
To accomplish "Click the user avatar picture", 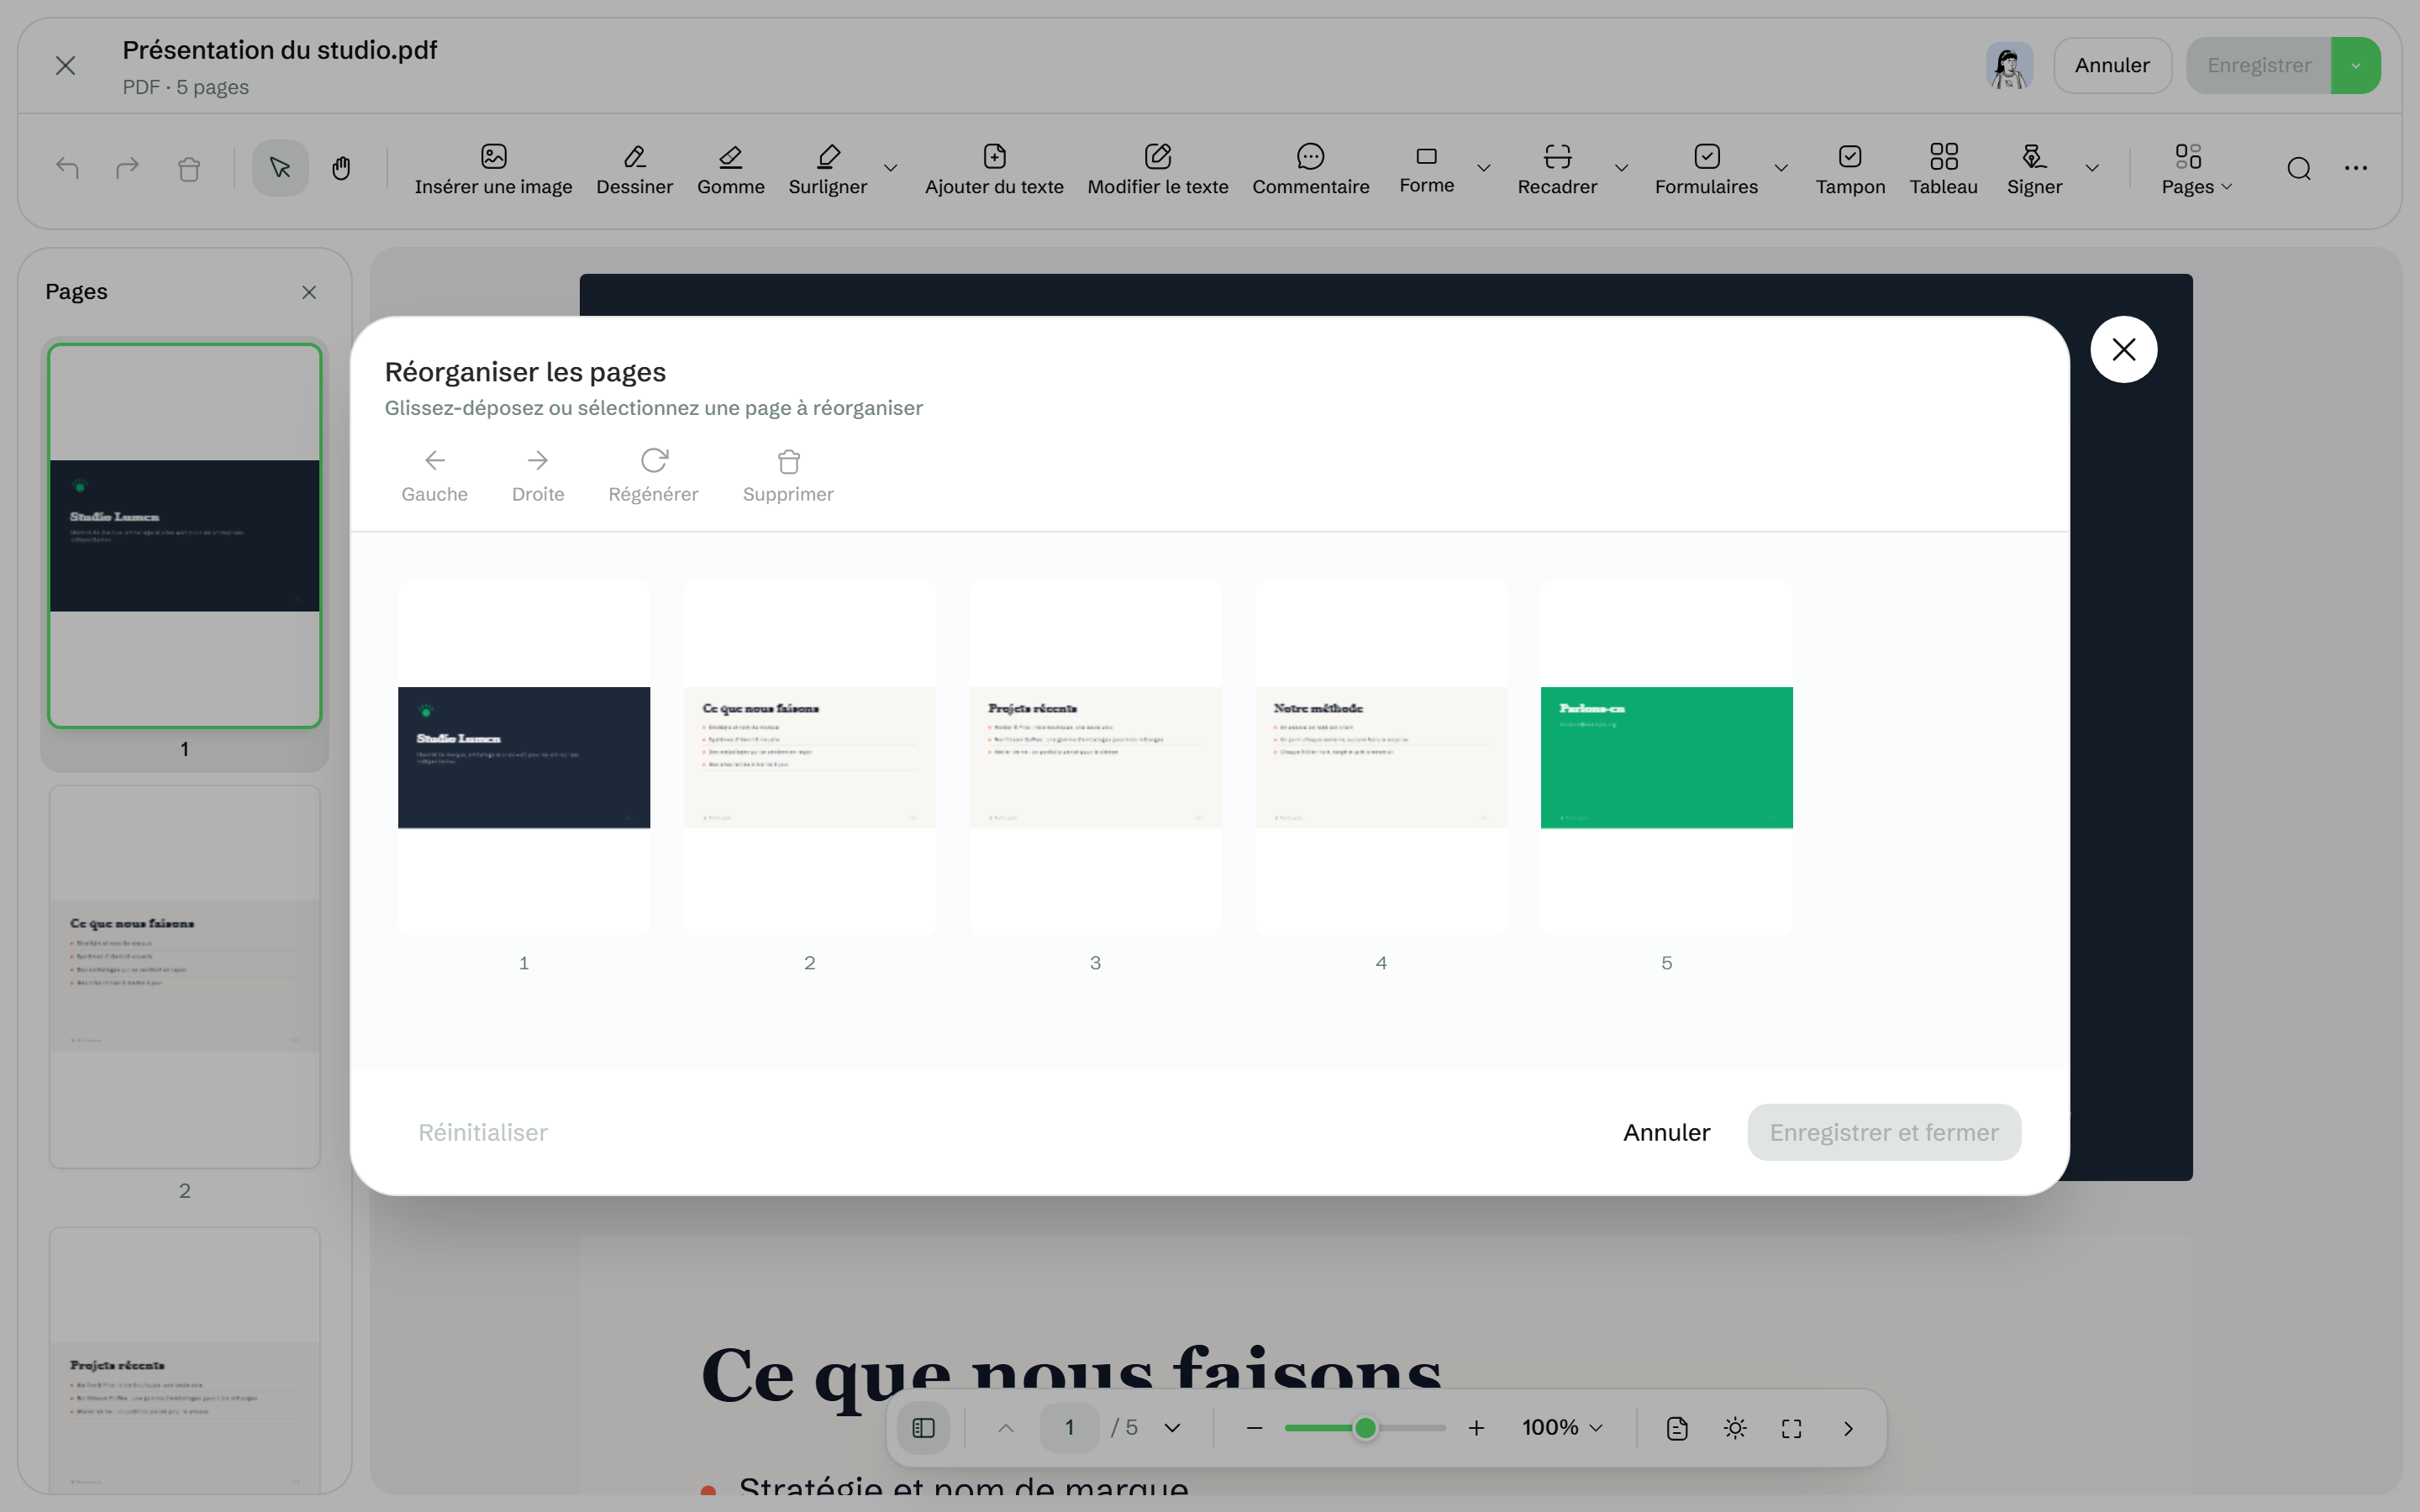I will (2009, 66).
